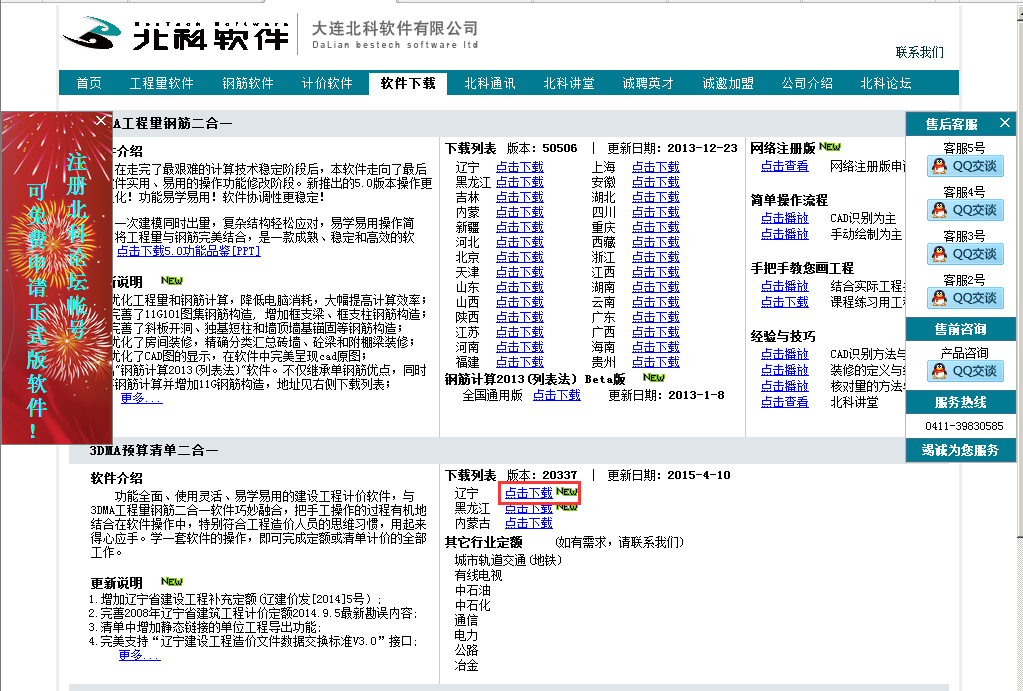This screenshot has width=1023, height=691.
Task: Click 点击查看 under 网络注册版
Action: coord(785,166)
